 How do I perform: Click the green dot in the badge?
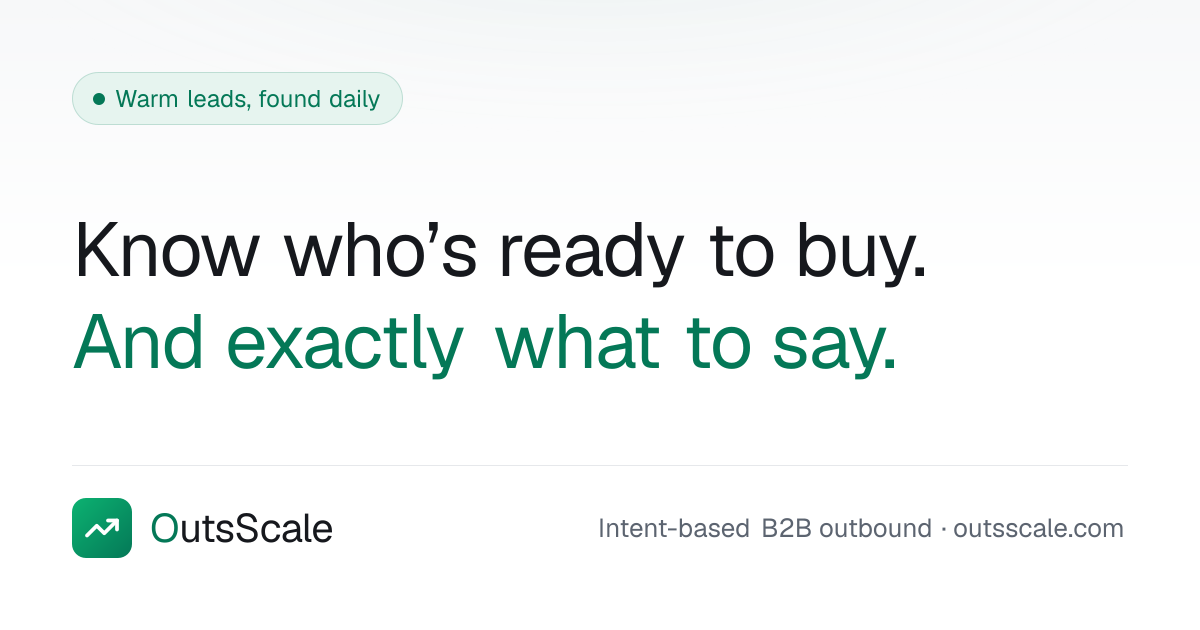(x=99, y=99)
